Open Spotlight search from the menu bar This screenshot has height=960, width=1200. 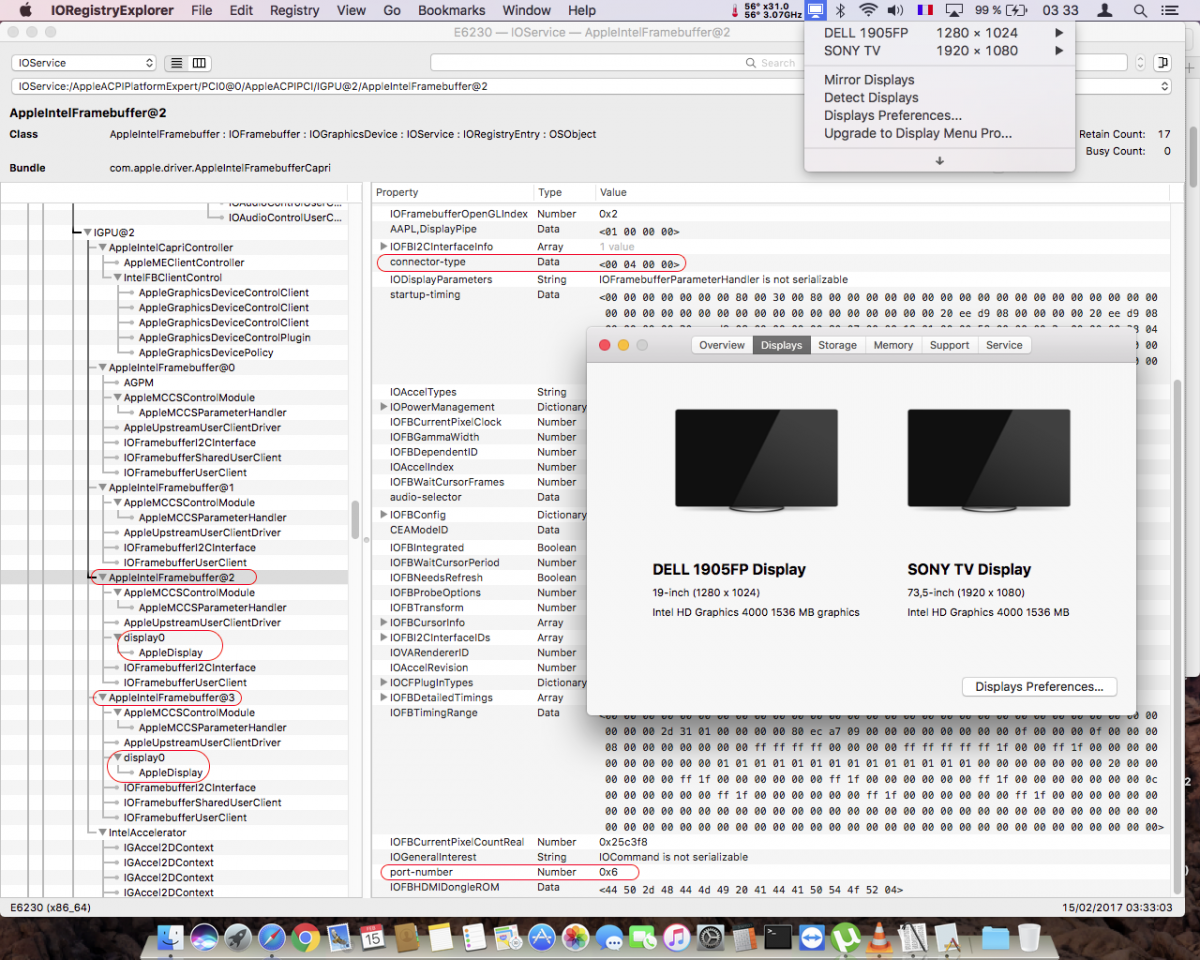coord(1140,11)
